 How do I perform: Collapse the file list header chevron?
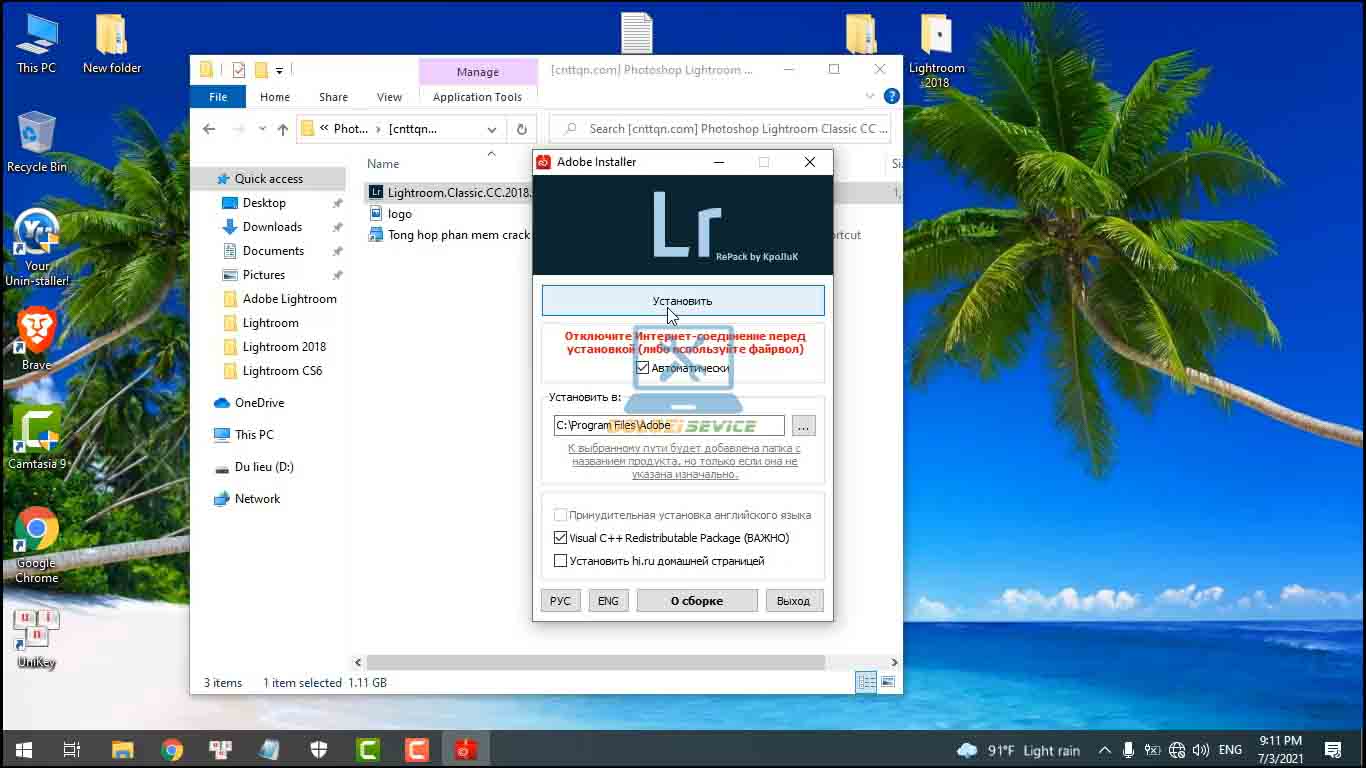[490, 153]
